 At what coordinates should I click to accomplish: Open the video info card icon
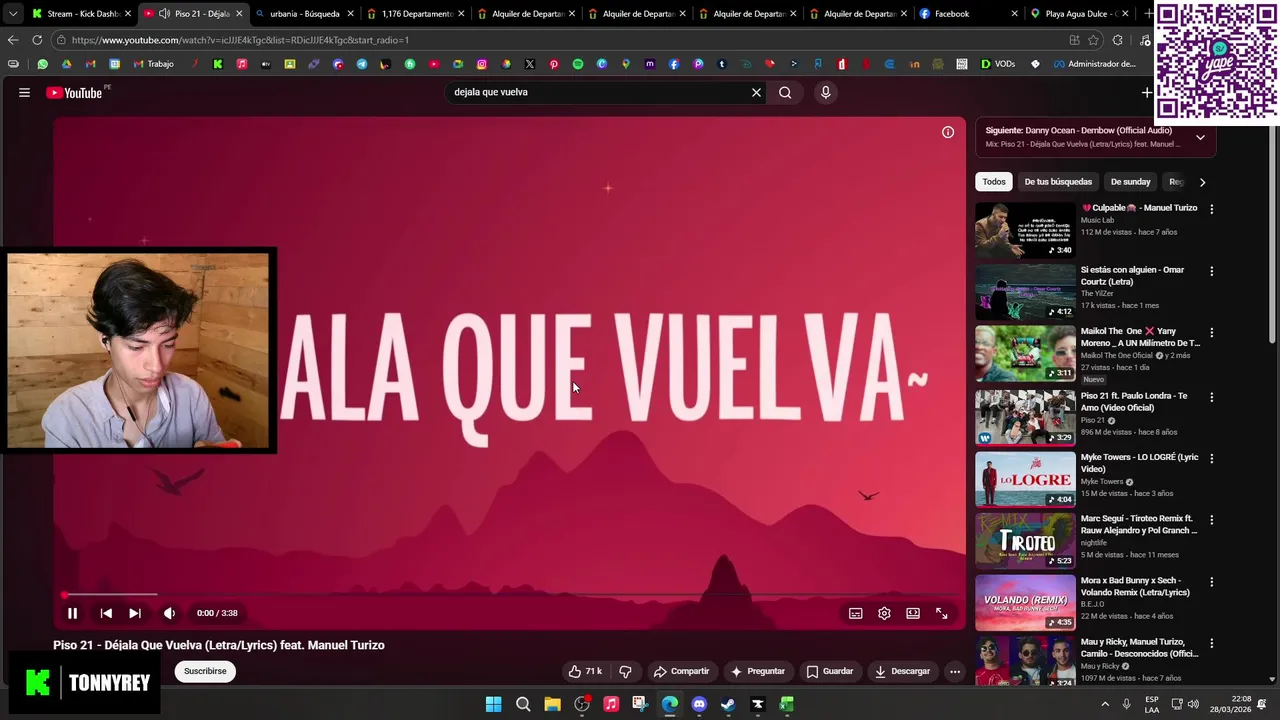[x=948, y=132]
